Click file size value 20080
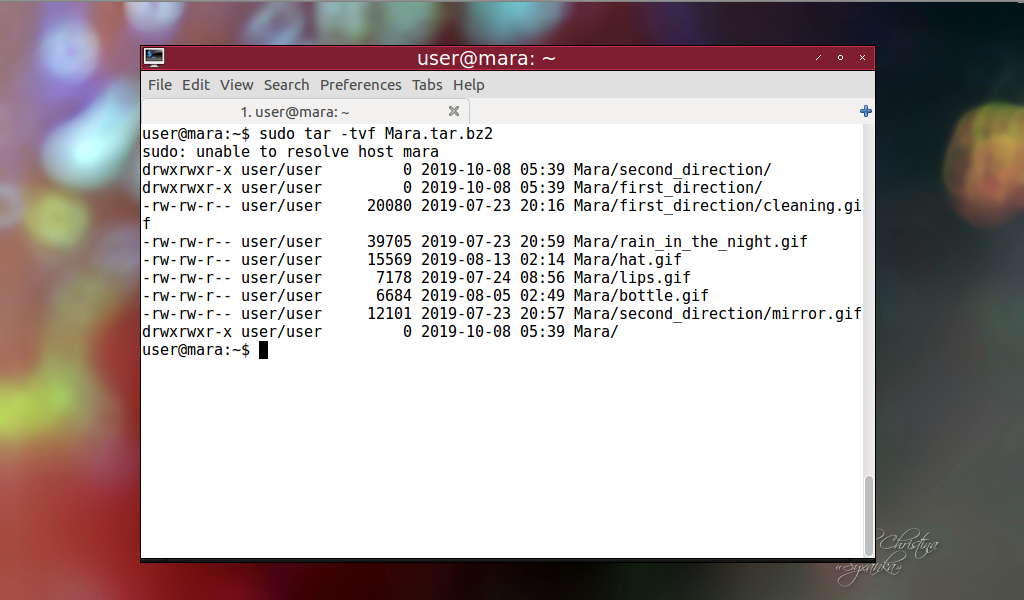Image resolution: width=1024 pixels, height=600 pixels. 389,206
